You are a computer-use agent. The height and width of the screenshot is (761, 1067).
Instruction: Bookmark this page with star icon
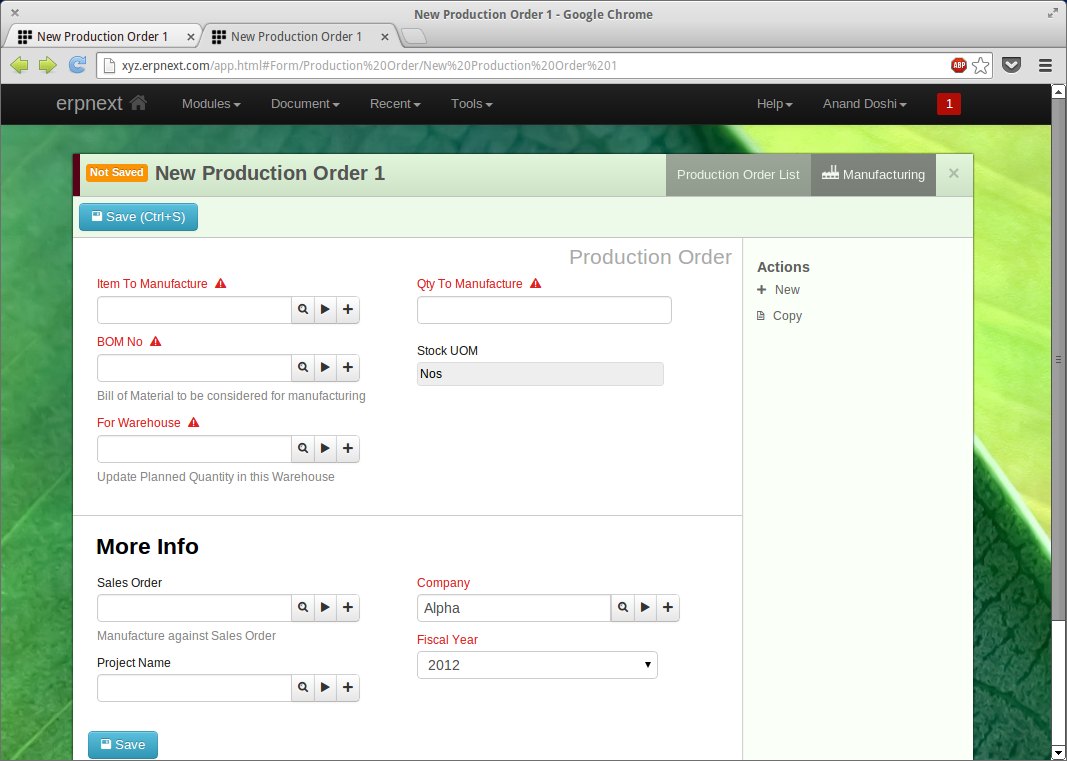[x=981, y=65]
